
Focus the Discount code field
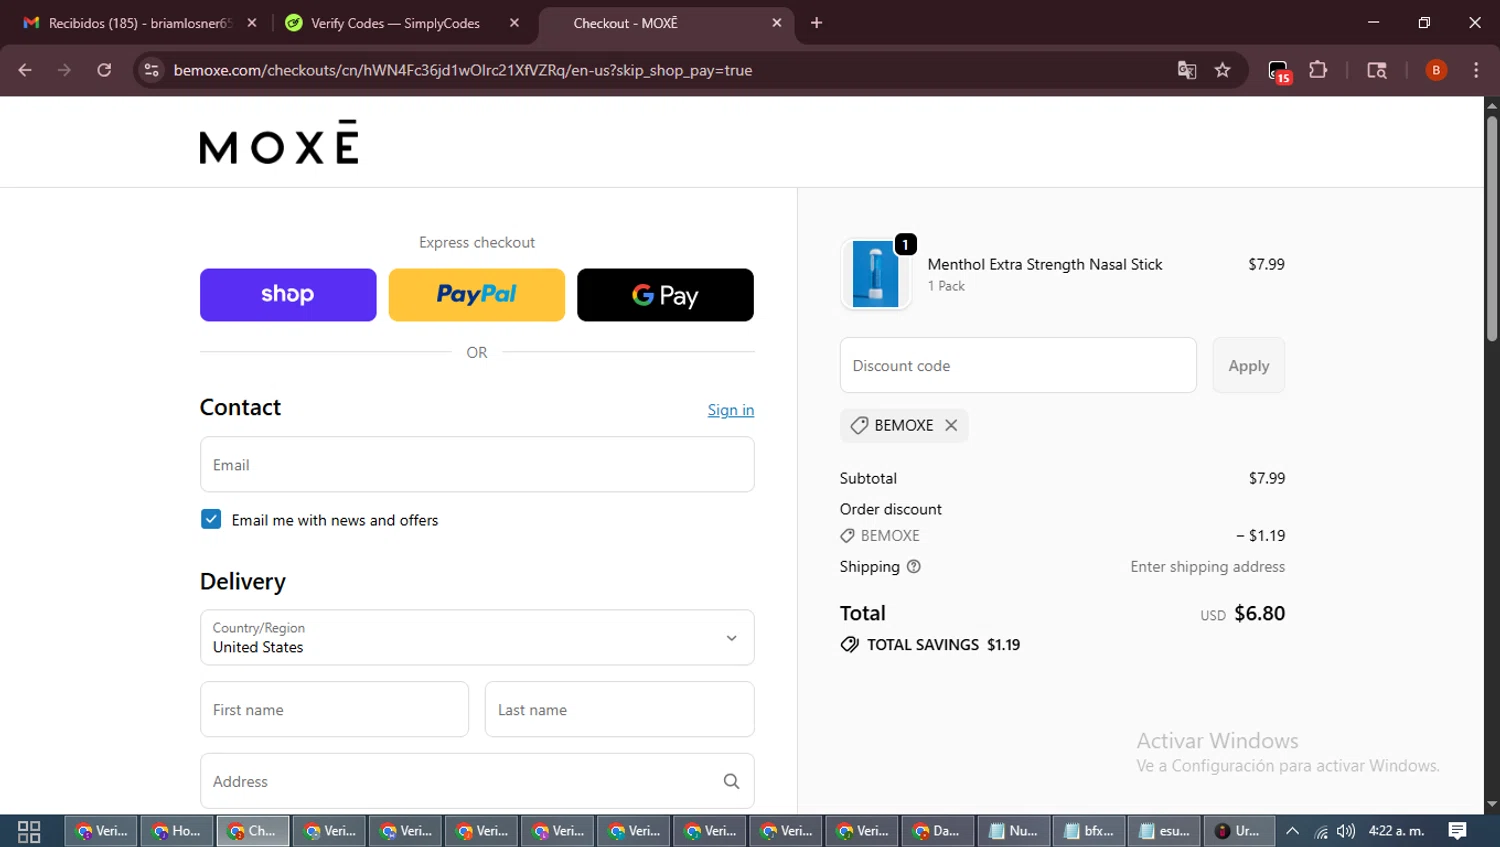click(x=1018, y=365)
